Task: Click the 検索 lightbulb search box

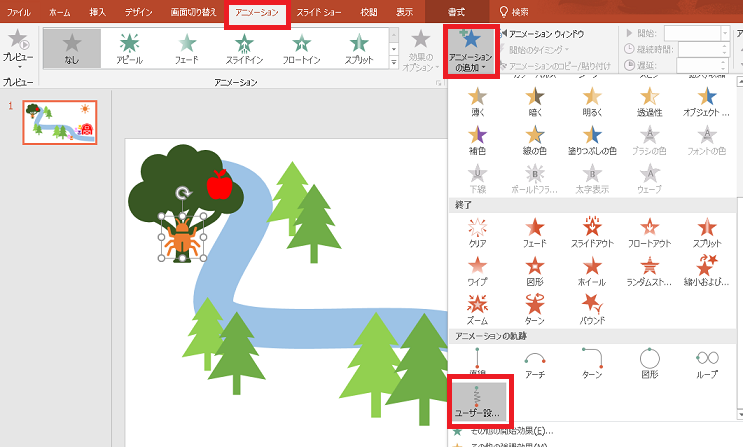Action: coord(514,12)
